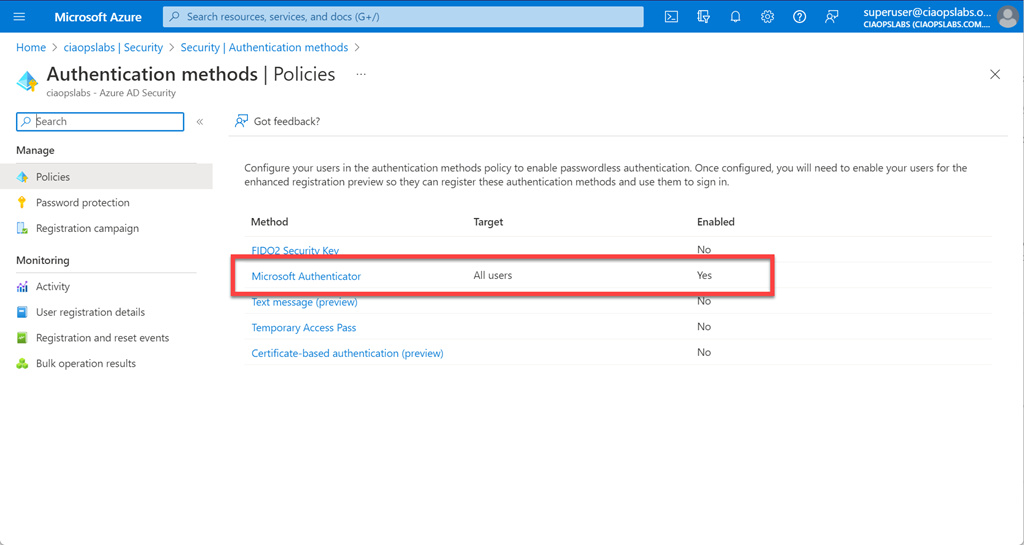
Task: Click Got feedback? button
Action: [277, 122]
